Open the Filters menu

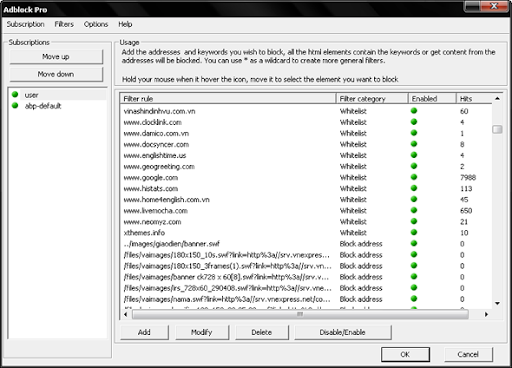64,24
